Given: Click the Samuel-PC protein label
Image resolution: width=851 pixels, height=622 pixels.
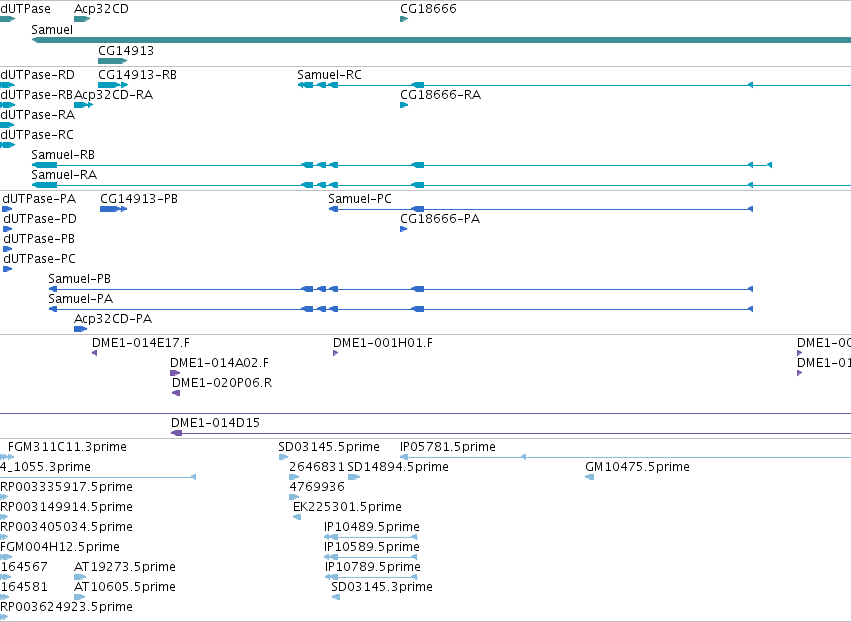Looking at the screenshot, I should coord(360,199).
